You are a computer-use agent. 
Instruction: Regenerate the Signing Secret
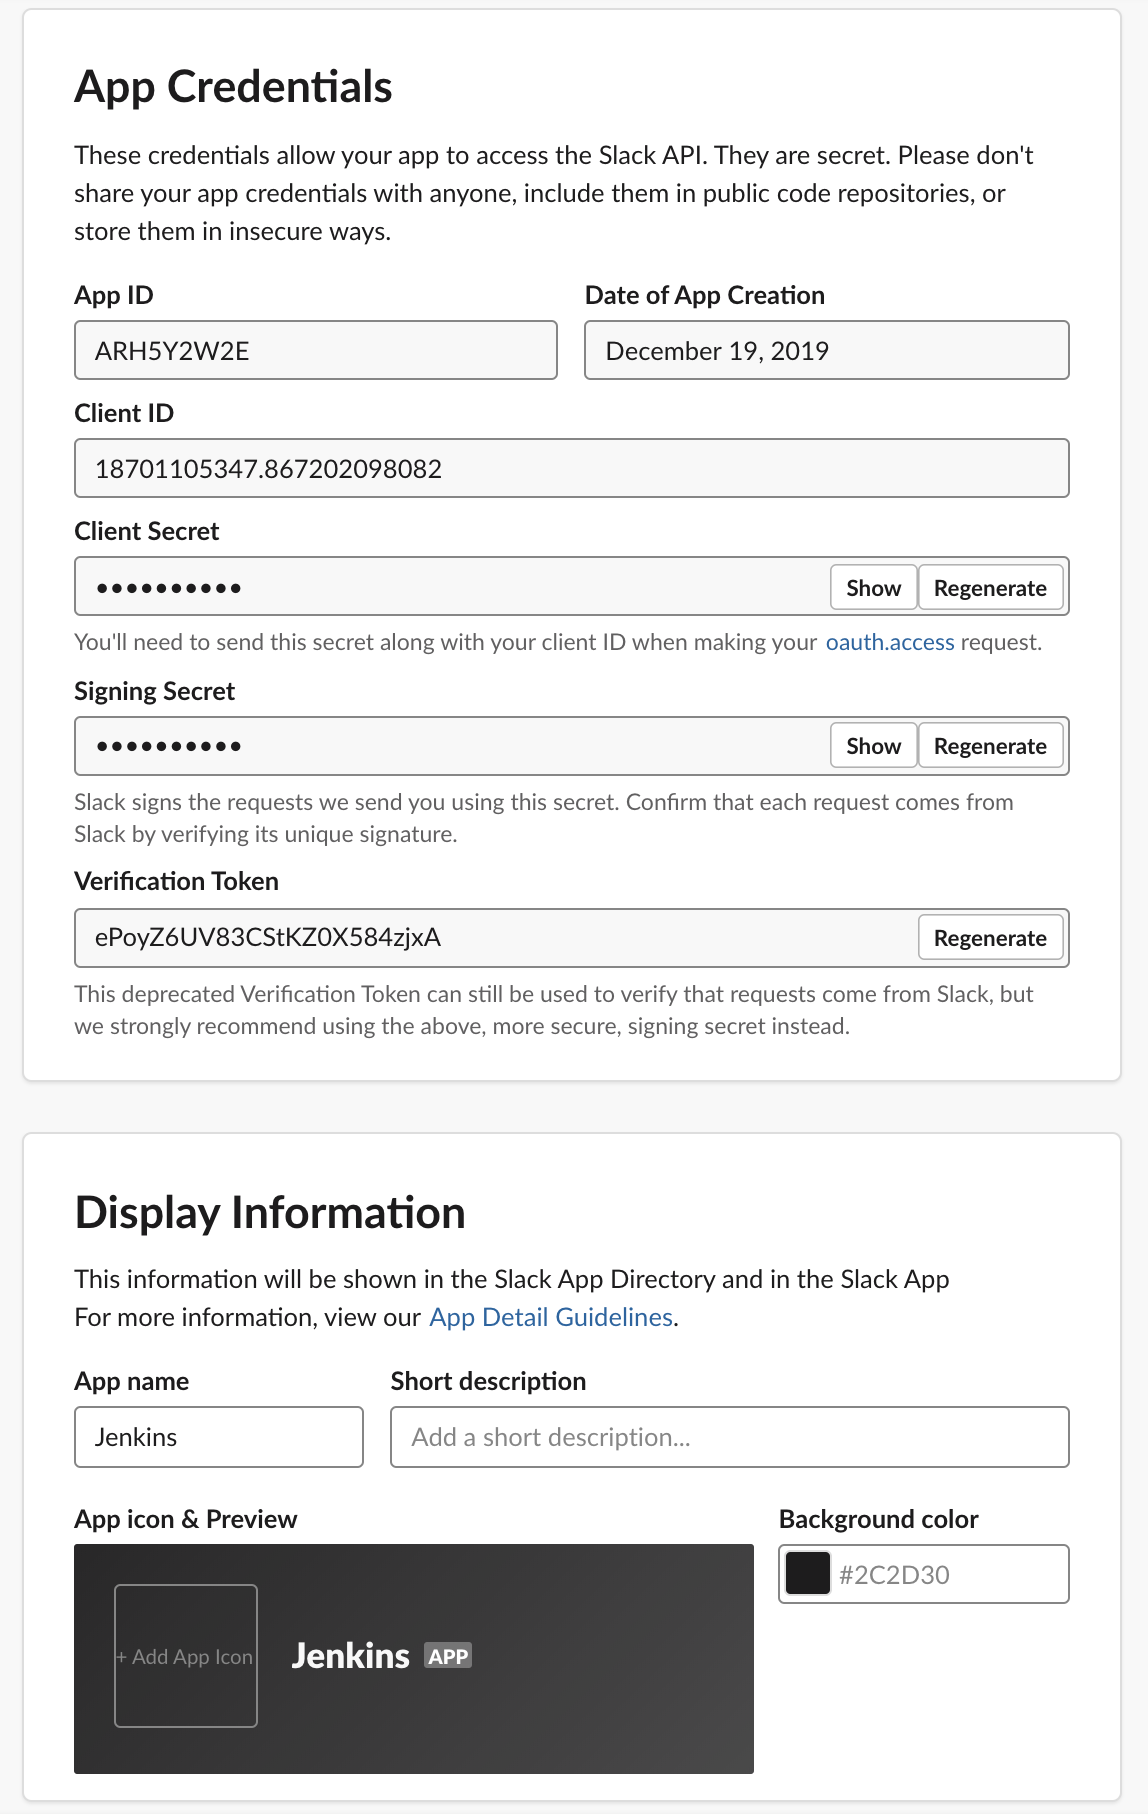click(990, 746)
